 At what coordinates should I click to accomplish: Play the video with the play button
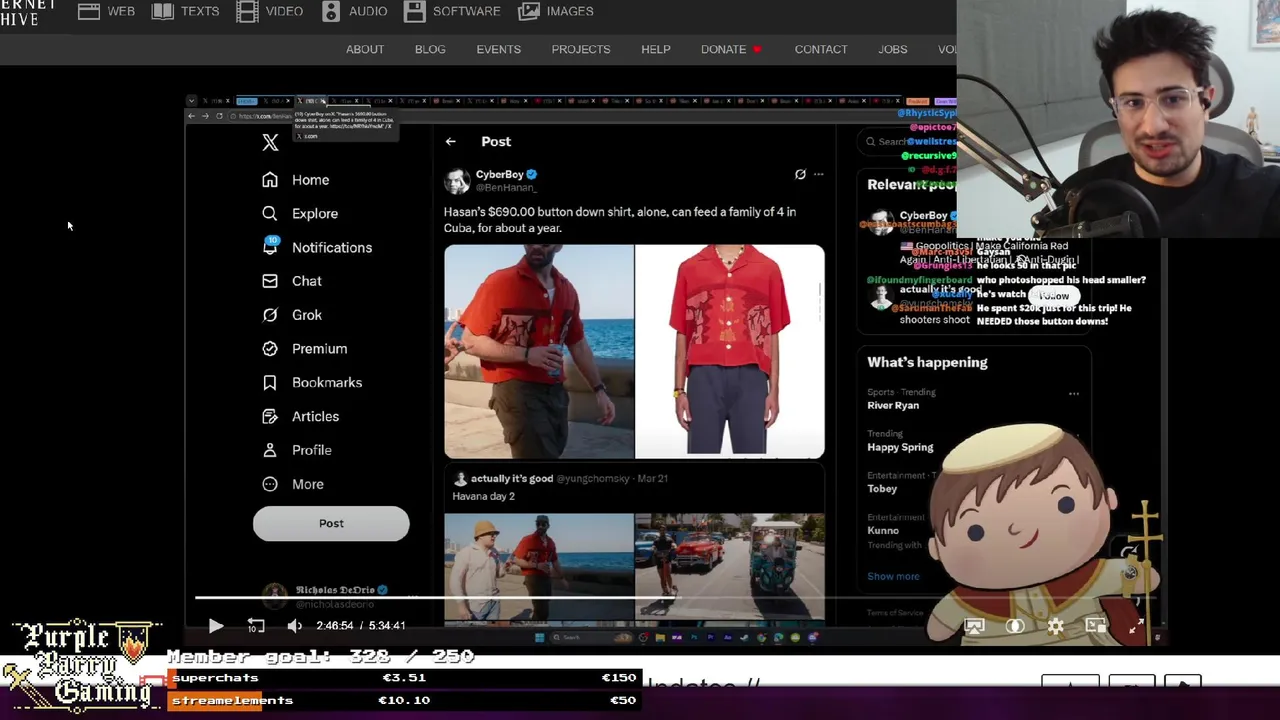(216, 626)
